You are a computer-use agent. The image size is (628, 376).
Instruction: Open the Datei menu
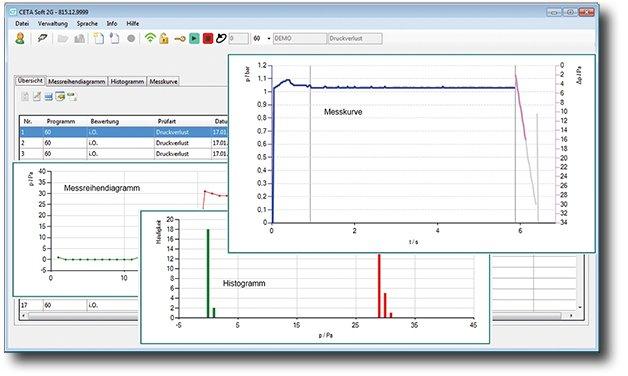point(22,24)
